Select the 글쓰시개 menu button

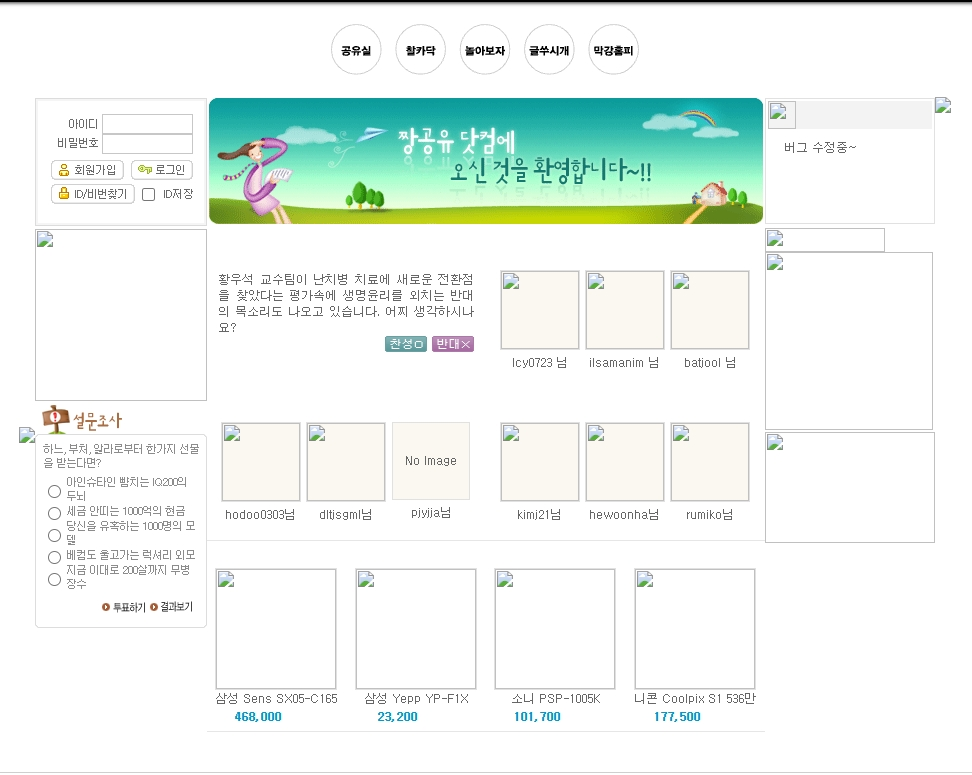[x=549, y=50]
